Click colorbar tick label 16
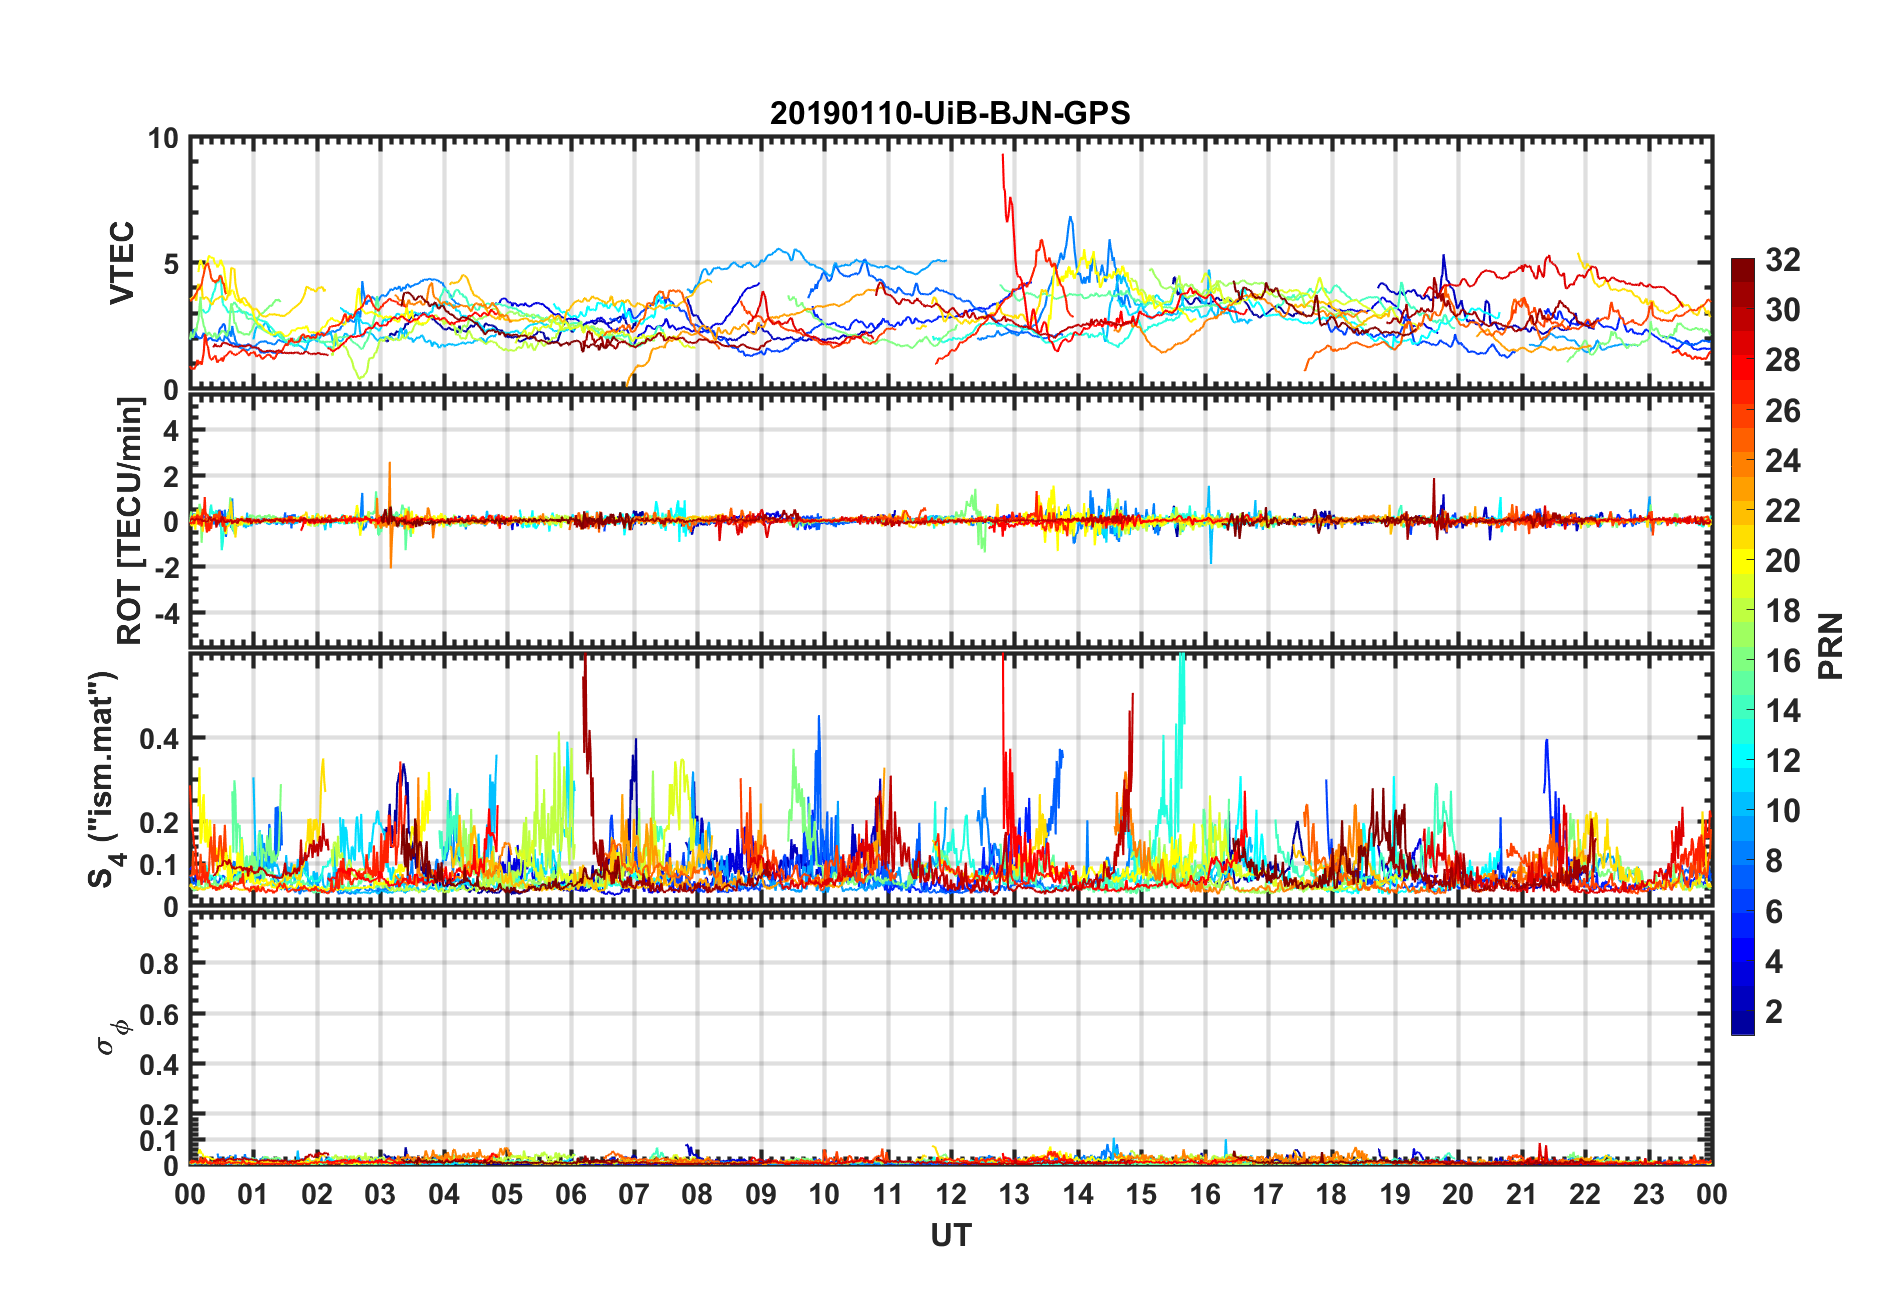This screenshot has width=1902, height=1292. click(1782, 661)
